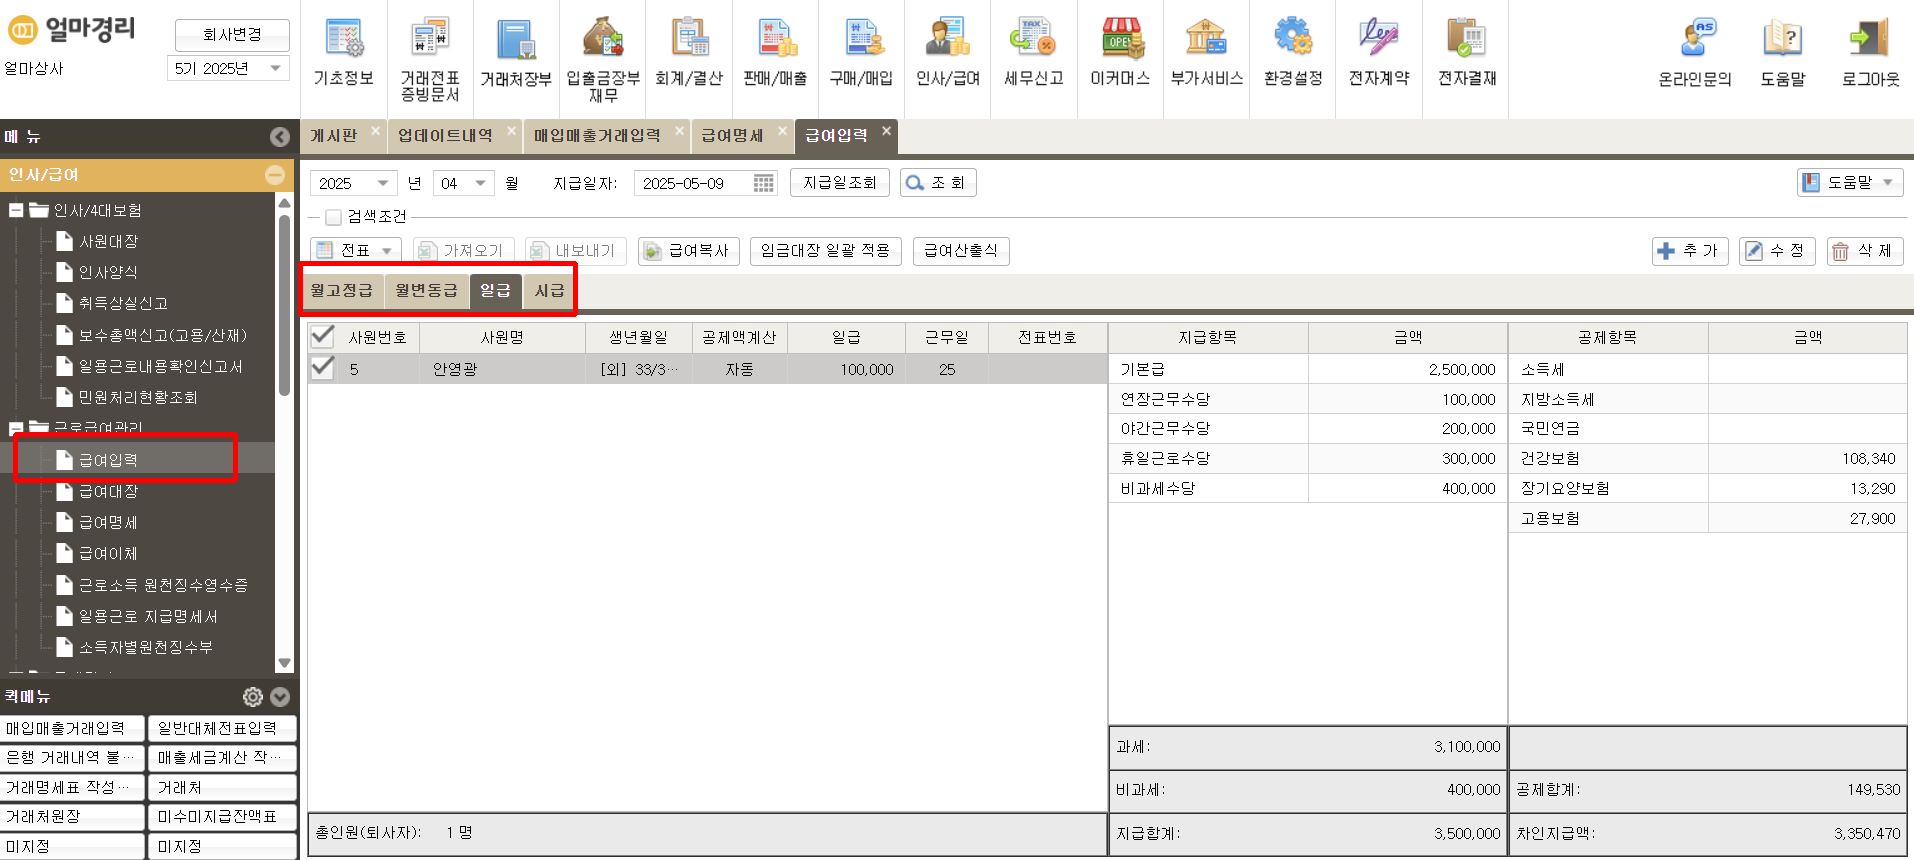Open 급여이체 in the menu tree

click(109, 553)
